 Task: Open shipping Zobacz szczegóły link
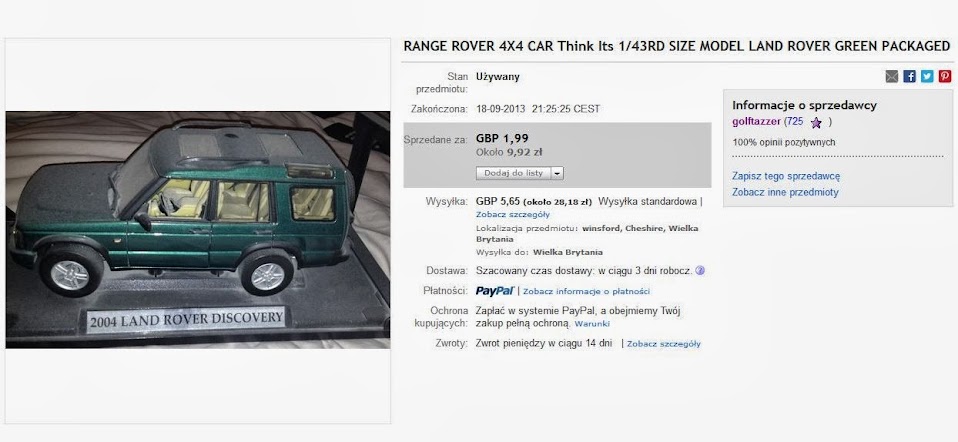[513, 215]
